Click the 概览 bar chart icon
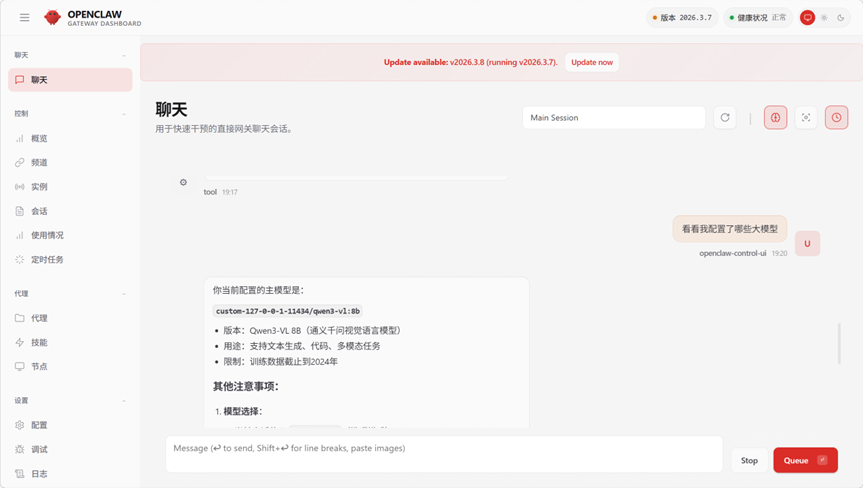This screenshot has height=488, width=863. tap(20, 138)
